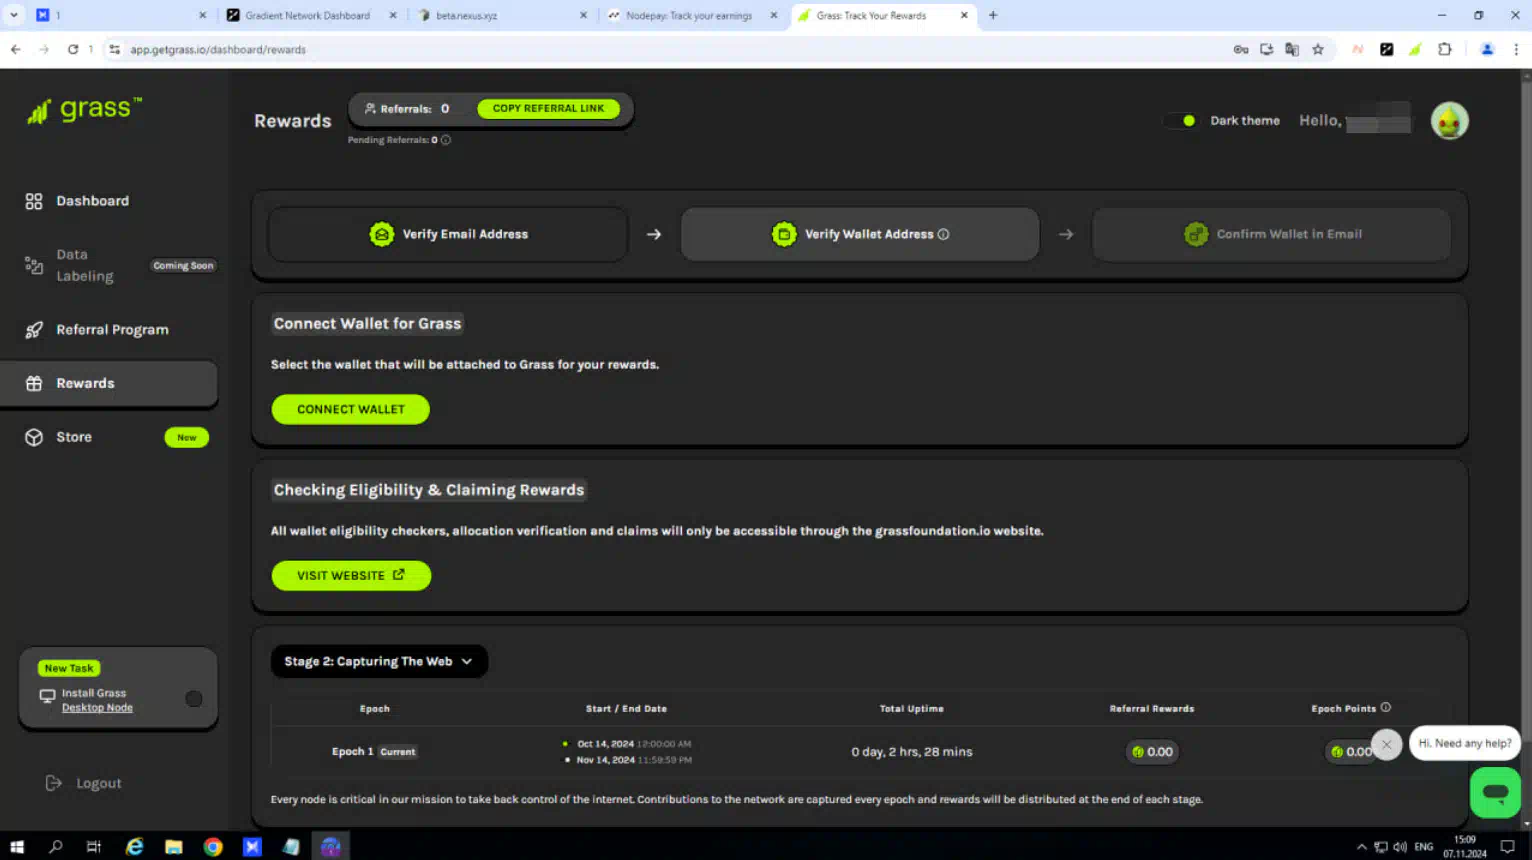Click the site information icon
This screenshot has width=1532, height=860.
(x=114, y=49)
